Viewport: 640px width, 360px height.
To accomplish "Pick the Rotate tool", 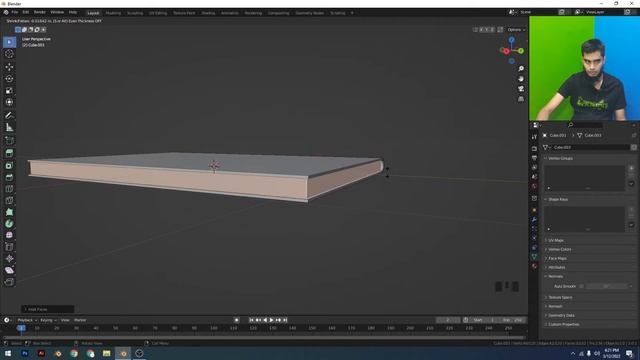I will click(x=9, y=78).
